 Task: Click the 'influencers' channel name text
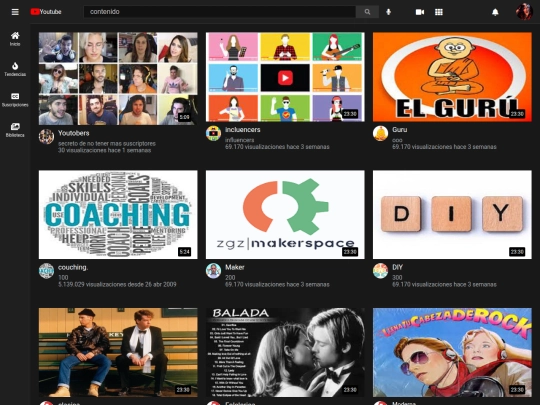click(x=240, y=140)
